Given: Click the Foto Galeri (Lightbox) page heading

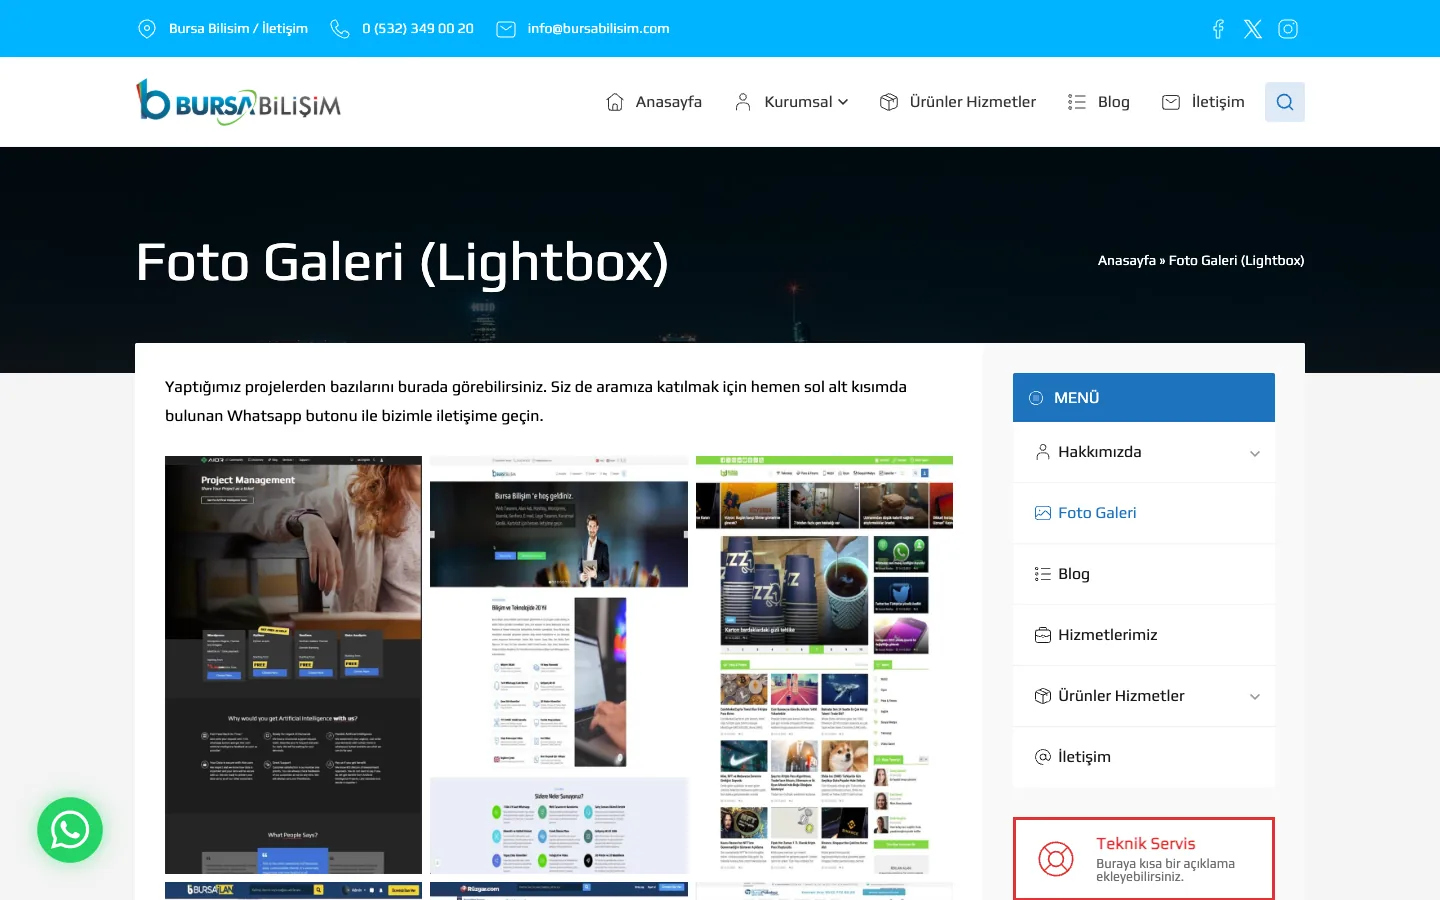Looking at the screenshot, I should pyautogui.click(x=402, y=262).
